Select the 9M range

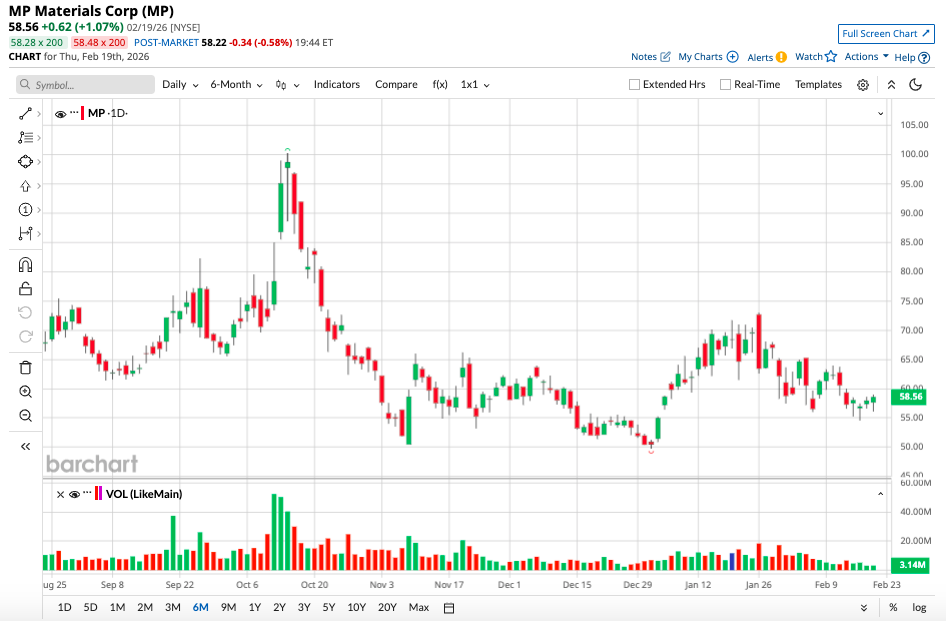[228, 607]
